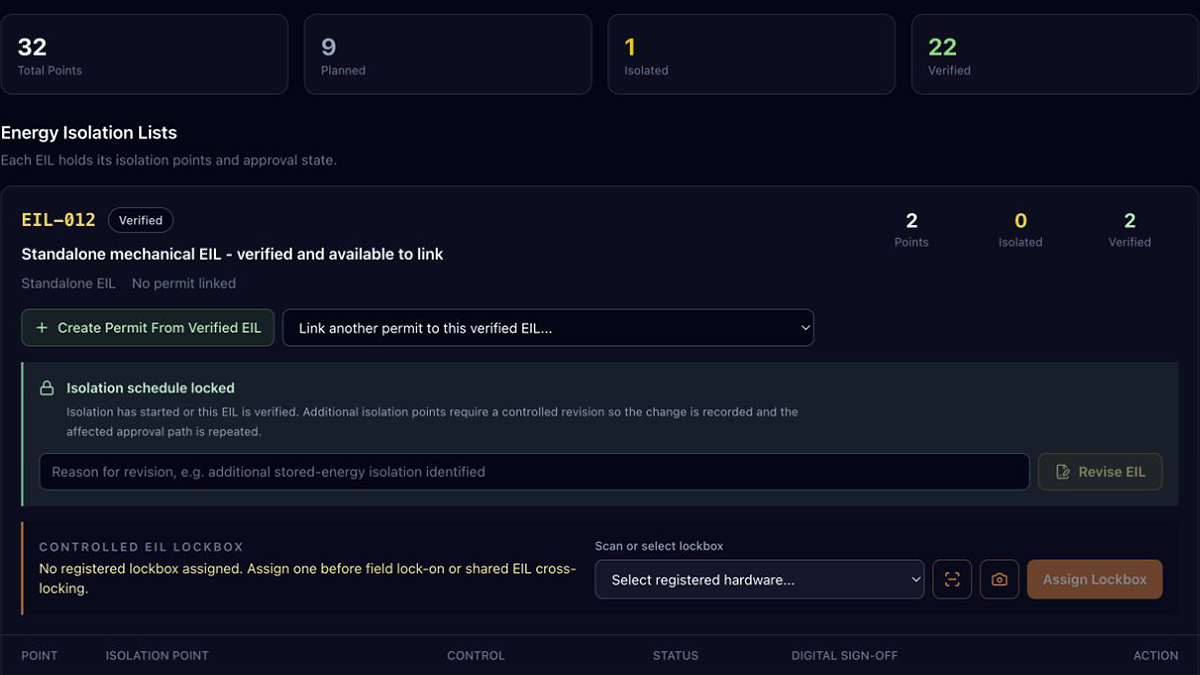Click the Scan or select lockbox label
This screenshot has height=675, width=1200.
pos(659,546)
